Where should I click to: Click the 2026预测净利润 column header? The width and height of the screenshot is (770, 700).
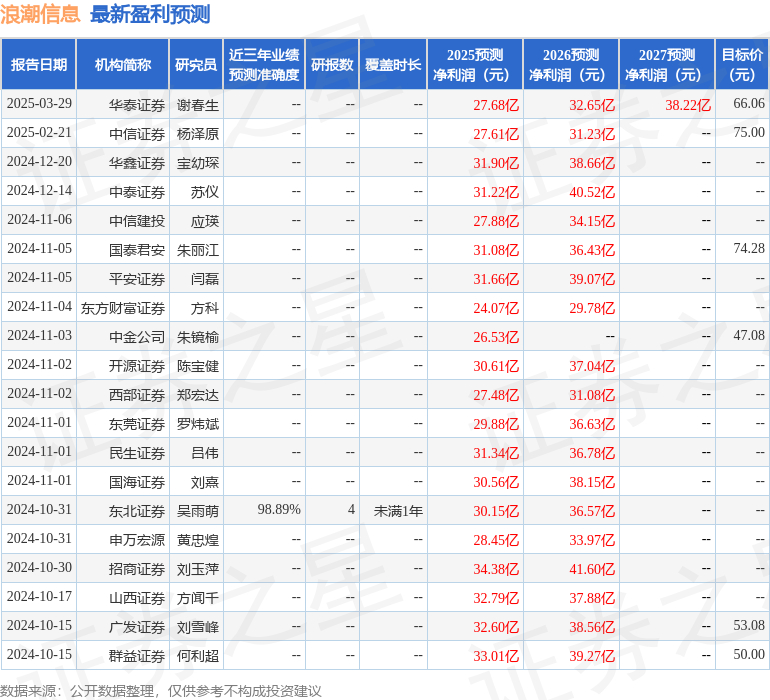pyautogui.click(x=571, y=65)
